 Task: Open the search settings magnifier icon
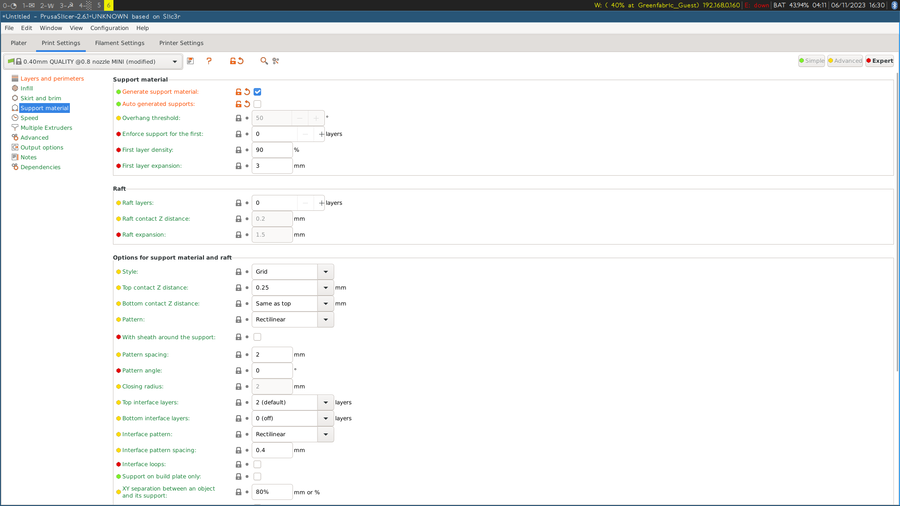pyautogui.click(x=264, y=61)
